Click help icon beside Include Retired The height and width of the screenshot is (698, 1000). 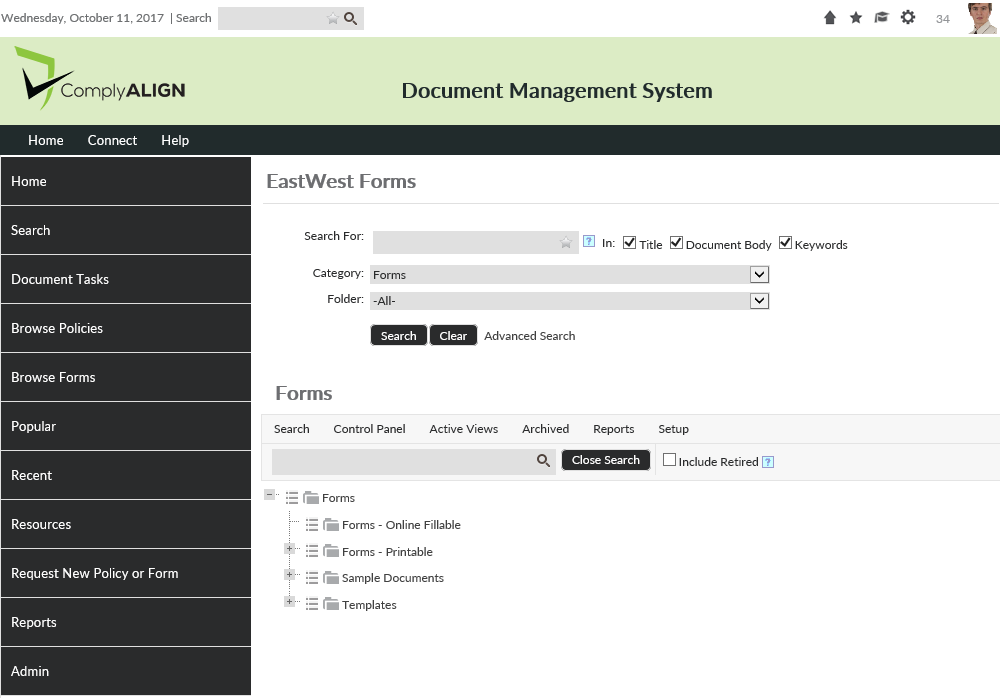(x=768, y=462)
